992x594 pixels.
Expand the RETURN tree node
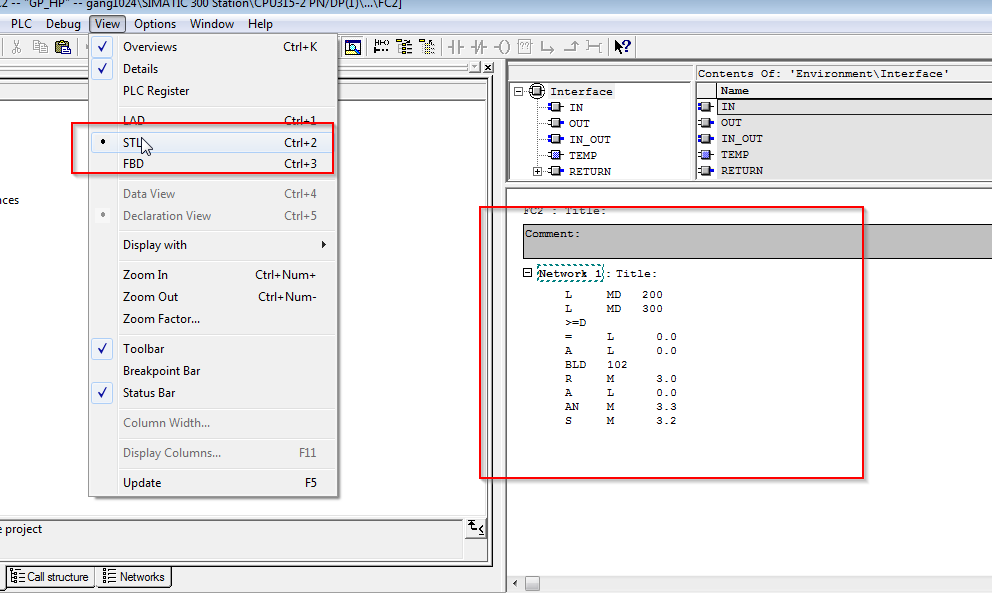coord(538,171)
